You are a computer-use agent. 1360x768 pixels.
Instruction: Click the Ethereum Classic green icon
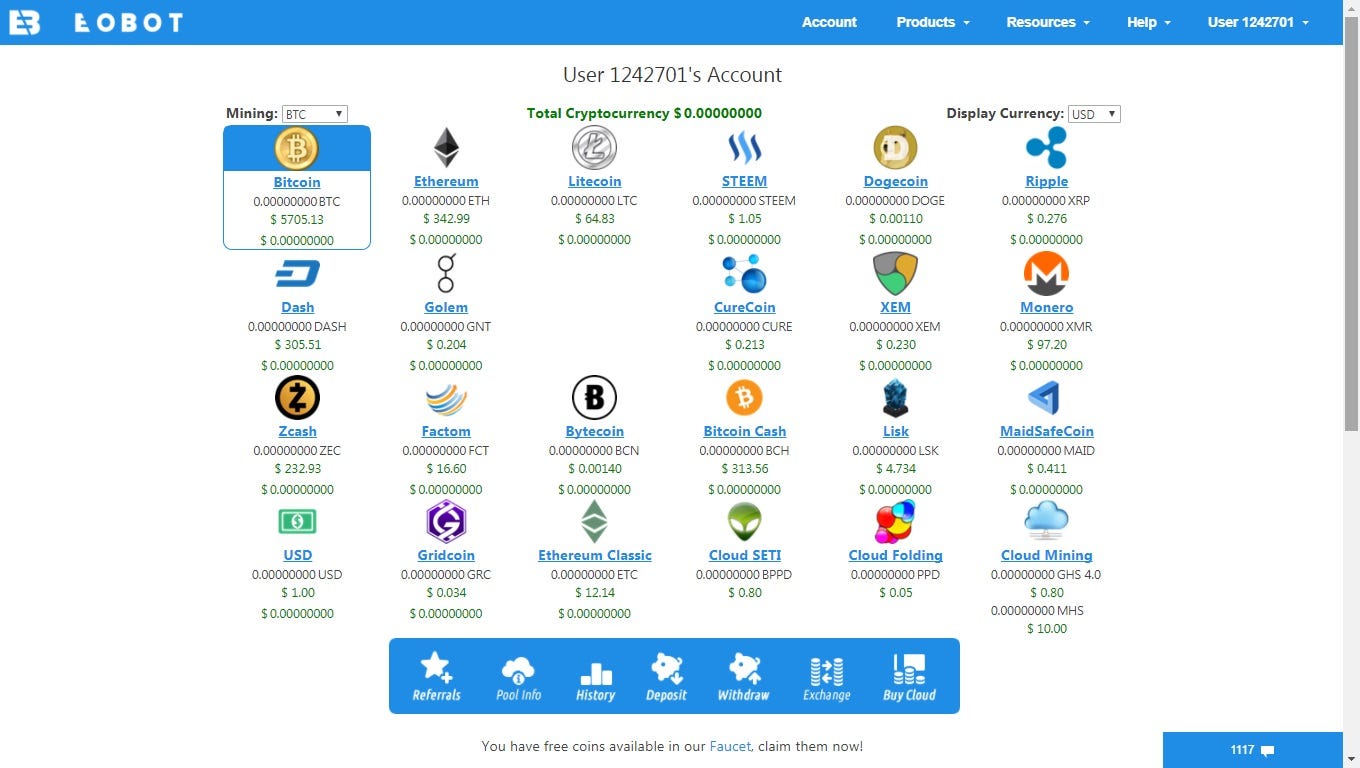[x=594, y=521]
